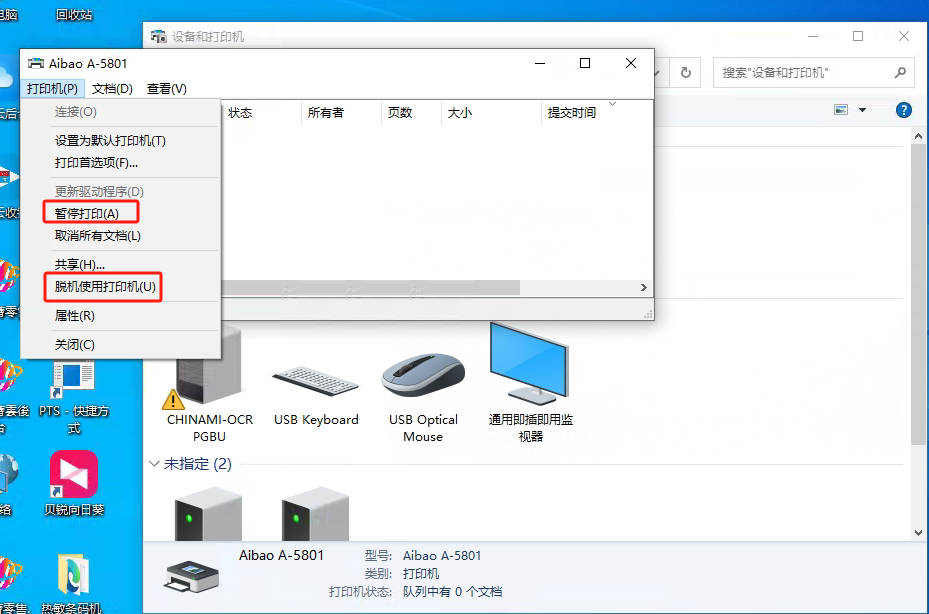Open the 文档(D) menu

[112, 89]
